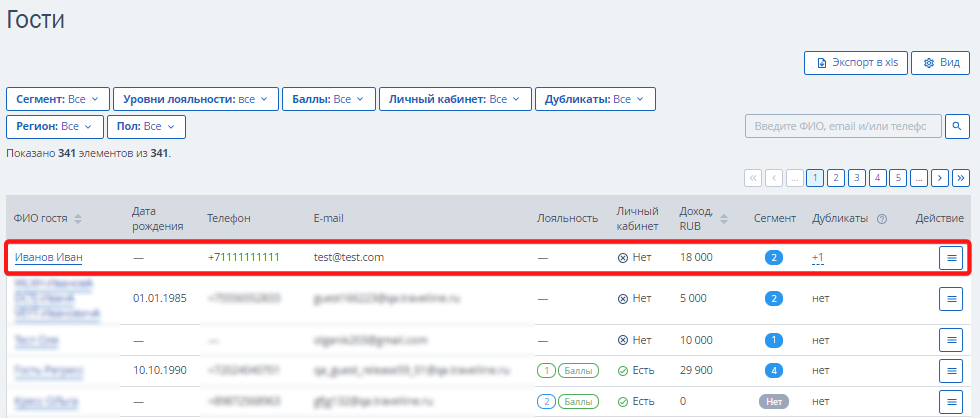
Task: Go to page 3
Action: 857,178
